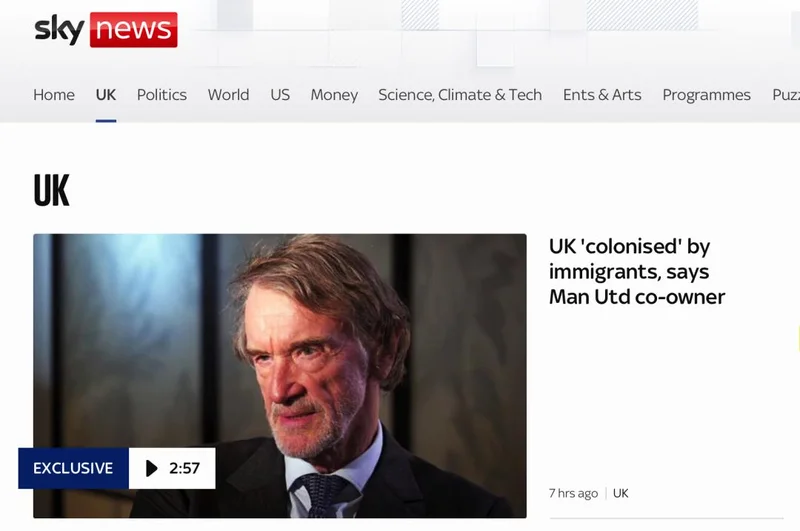Open the US news section

pos(280,95)
